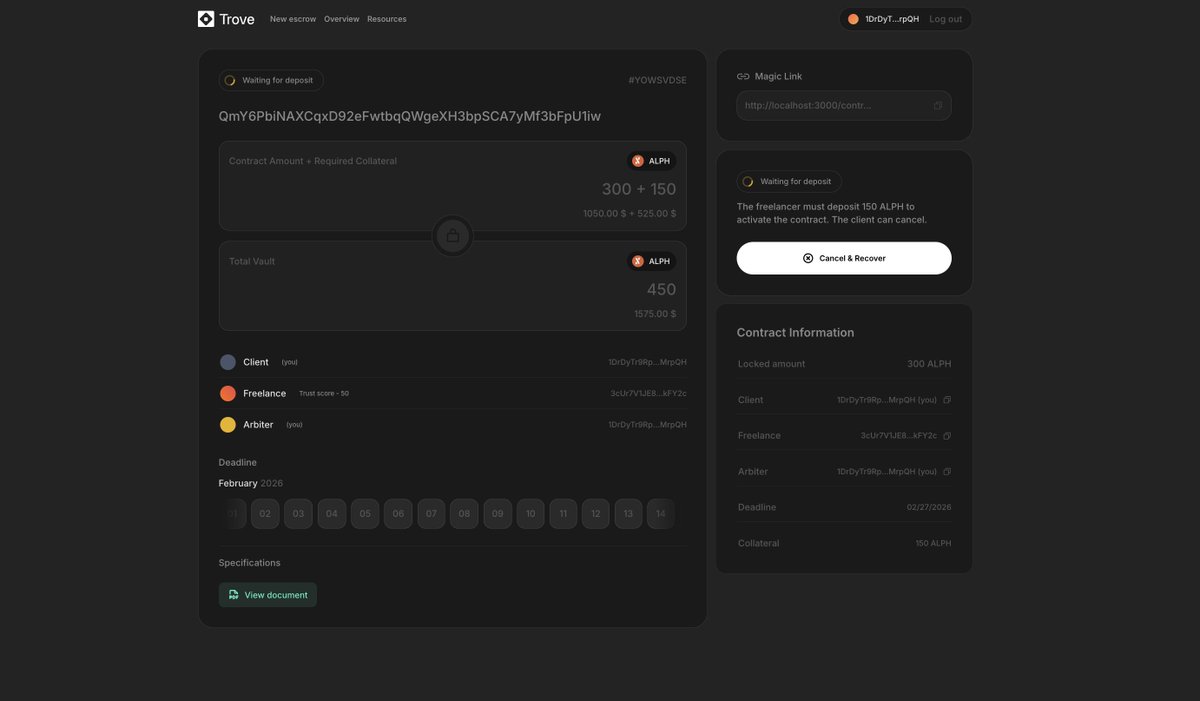The image size is (1200, 701).
Task: Select day 13 in the deadline calendar
Action: pos(628,514)
